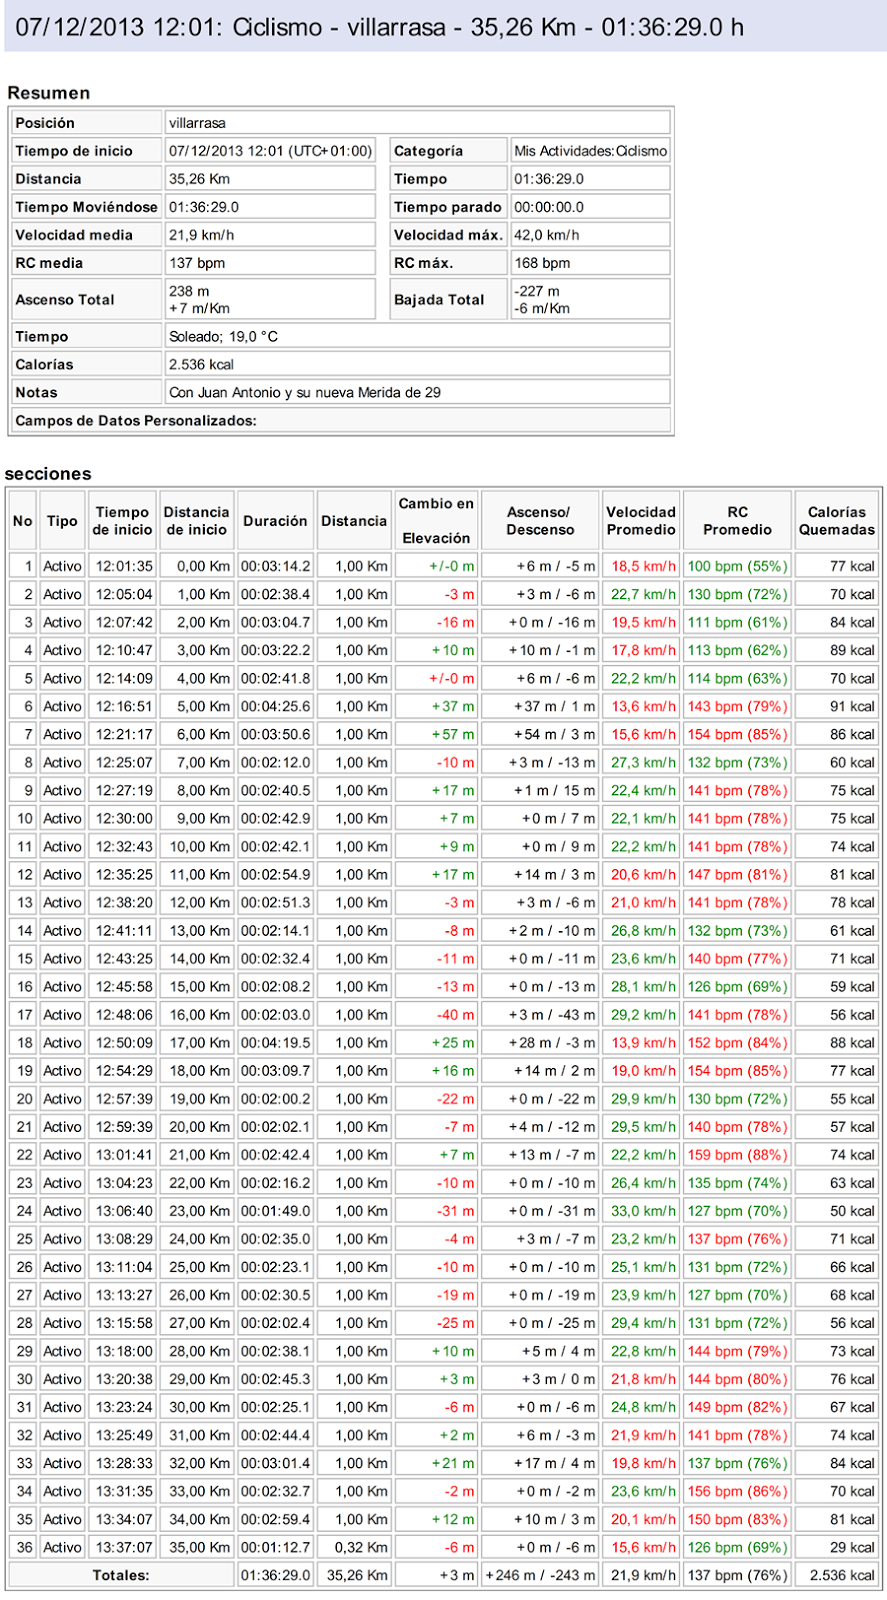Select the note 'Con Juan Antonio y su nueva Merida de 29'

[305, 393]
